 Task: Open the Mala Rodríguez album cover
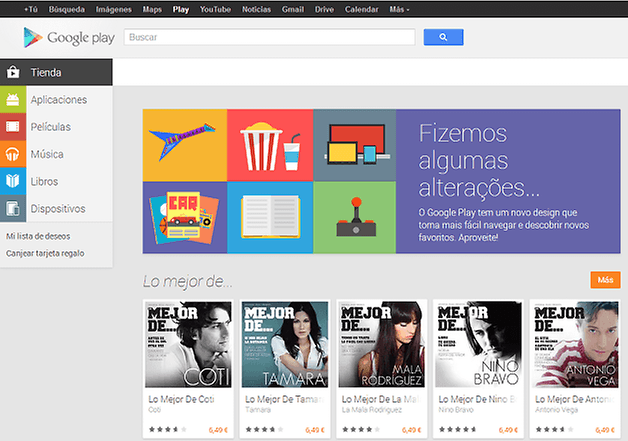pos(382,344)
